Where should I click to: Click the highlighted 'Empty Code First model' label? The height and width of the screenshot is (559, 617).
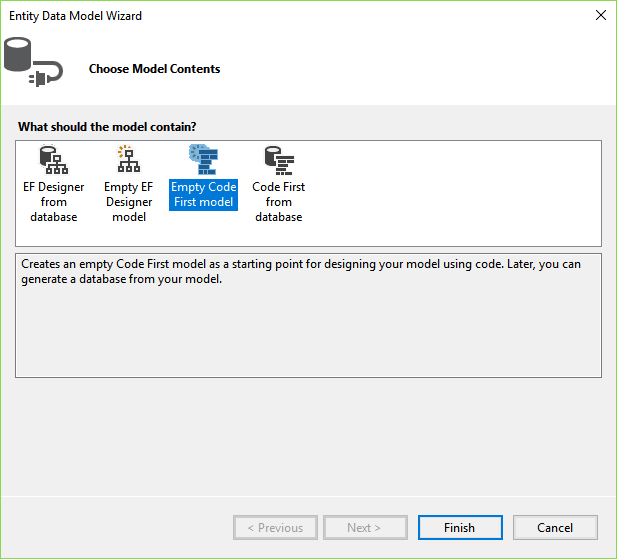point(203,195)
